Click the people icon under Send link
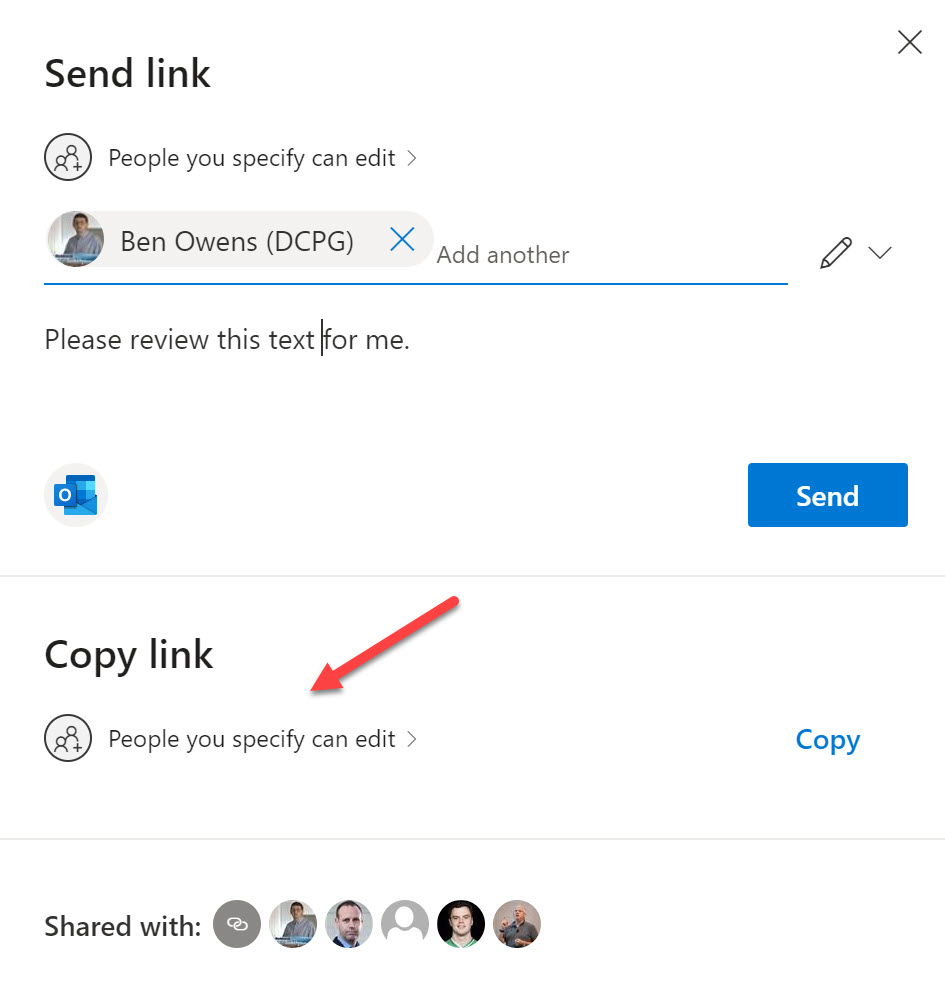 [68, 157]
